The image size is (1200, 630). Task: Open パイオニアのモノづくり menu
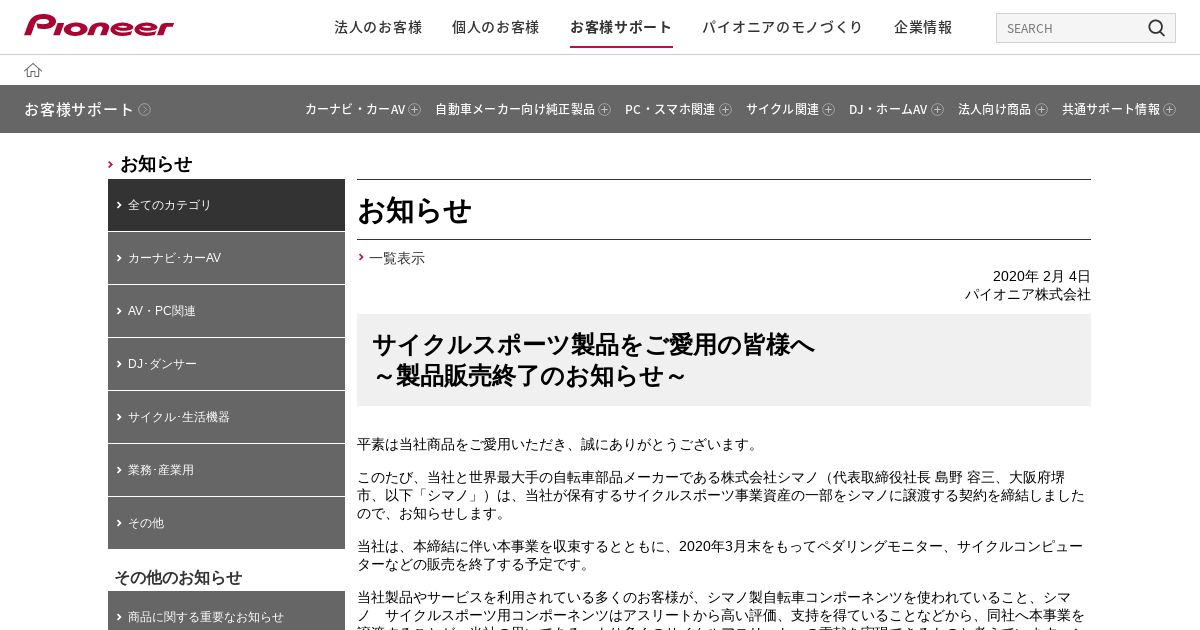click(x=782, y=27)
